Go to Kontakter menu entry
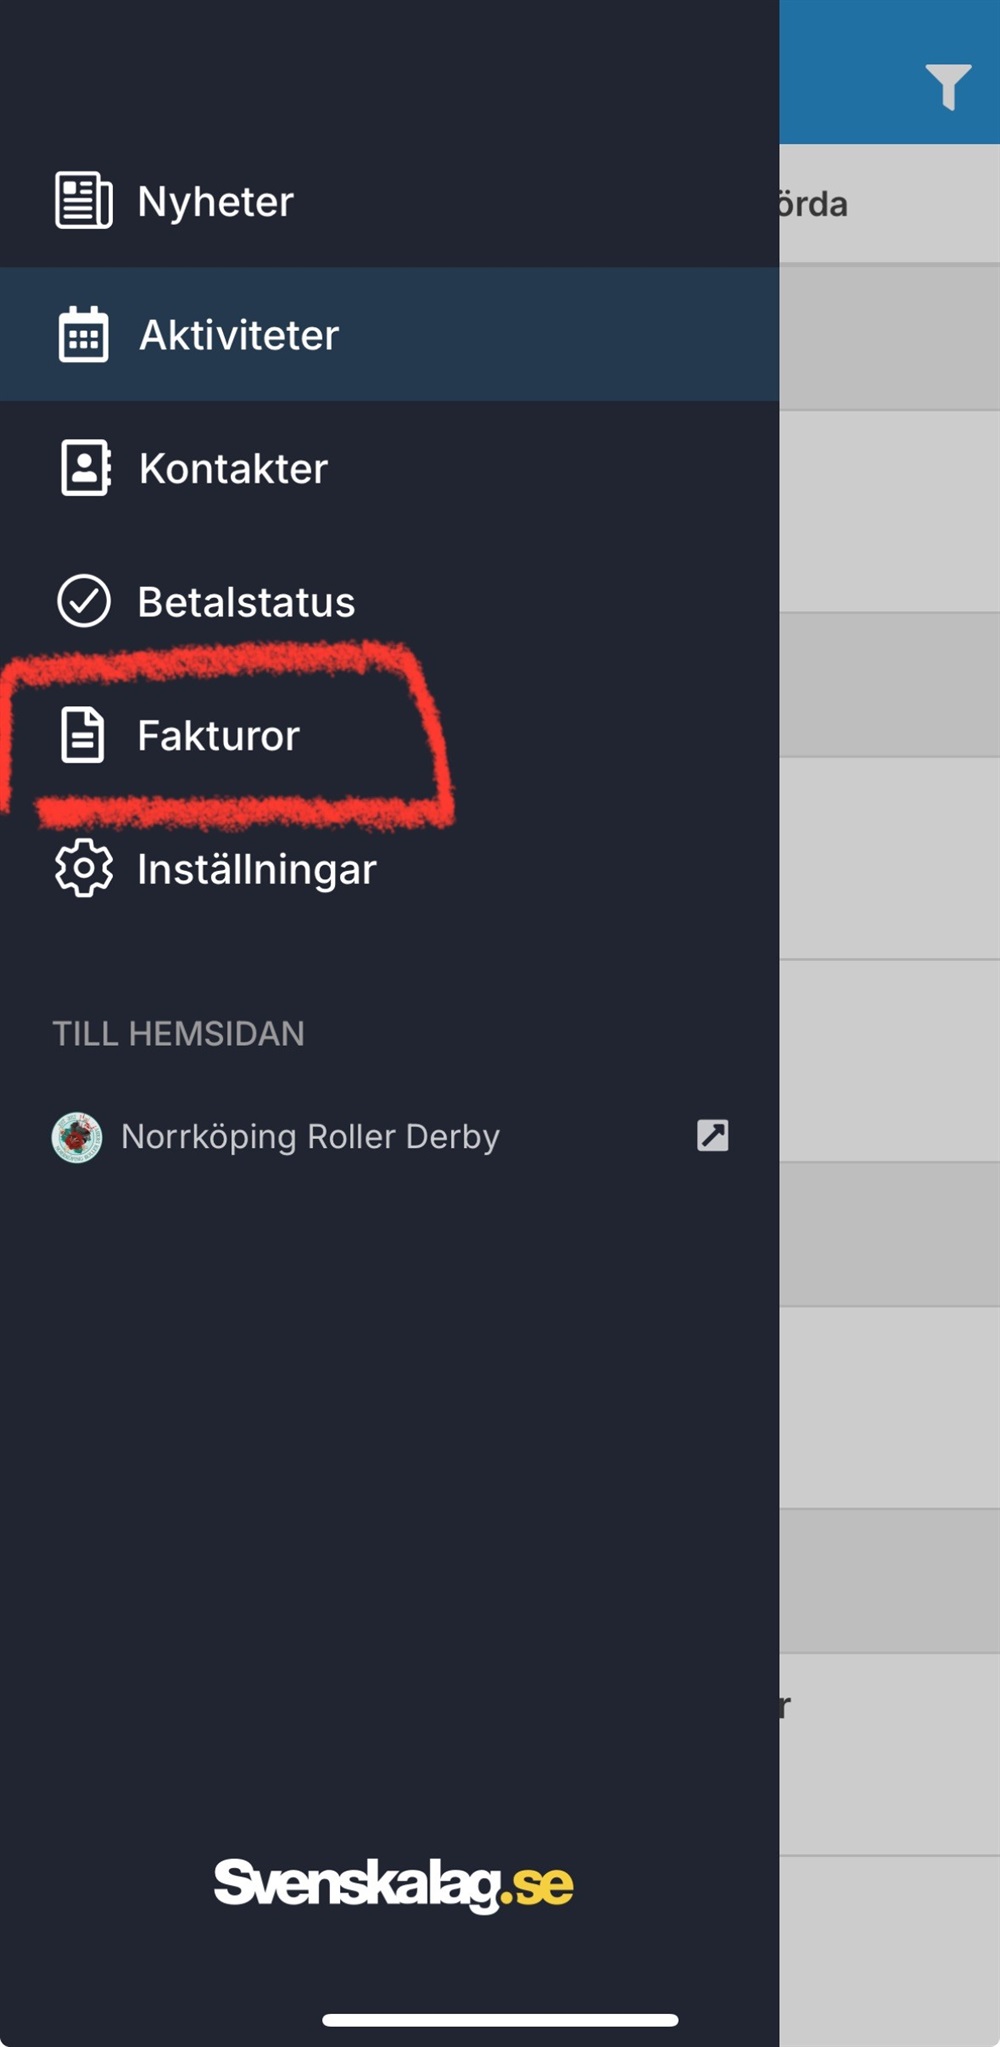 233,468
